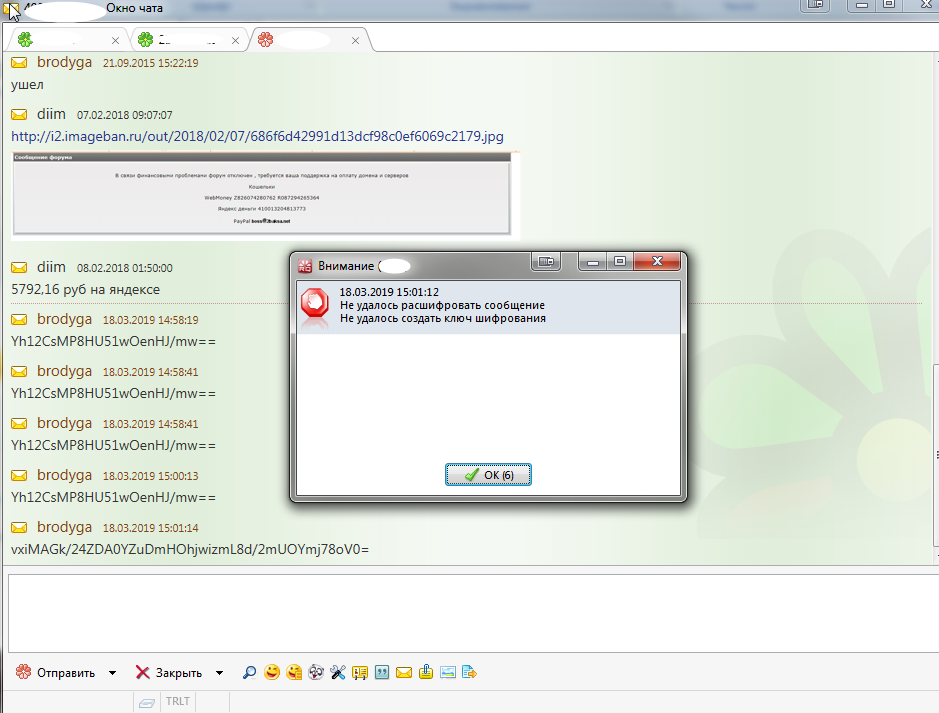The height and width of the screenshot is (713, 939).
Task: Open the imageban.ru image link
Action: (x=257, y=136)
